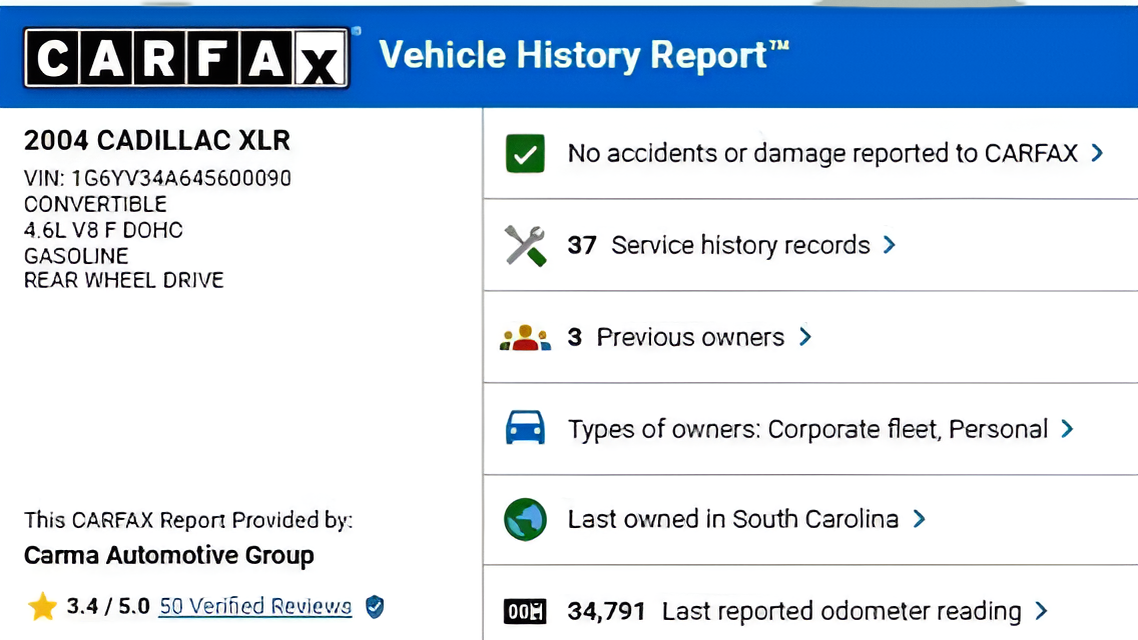Viewport: 1138px width, 640px height.
Task: Expand the types of owners chevron
Action: (x=1068, y=429)
